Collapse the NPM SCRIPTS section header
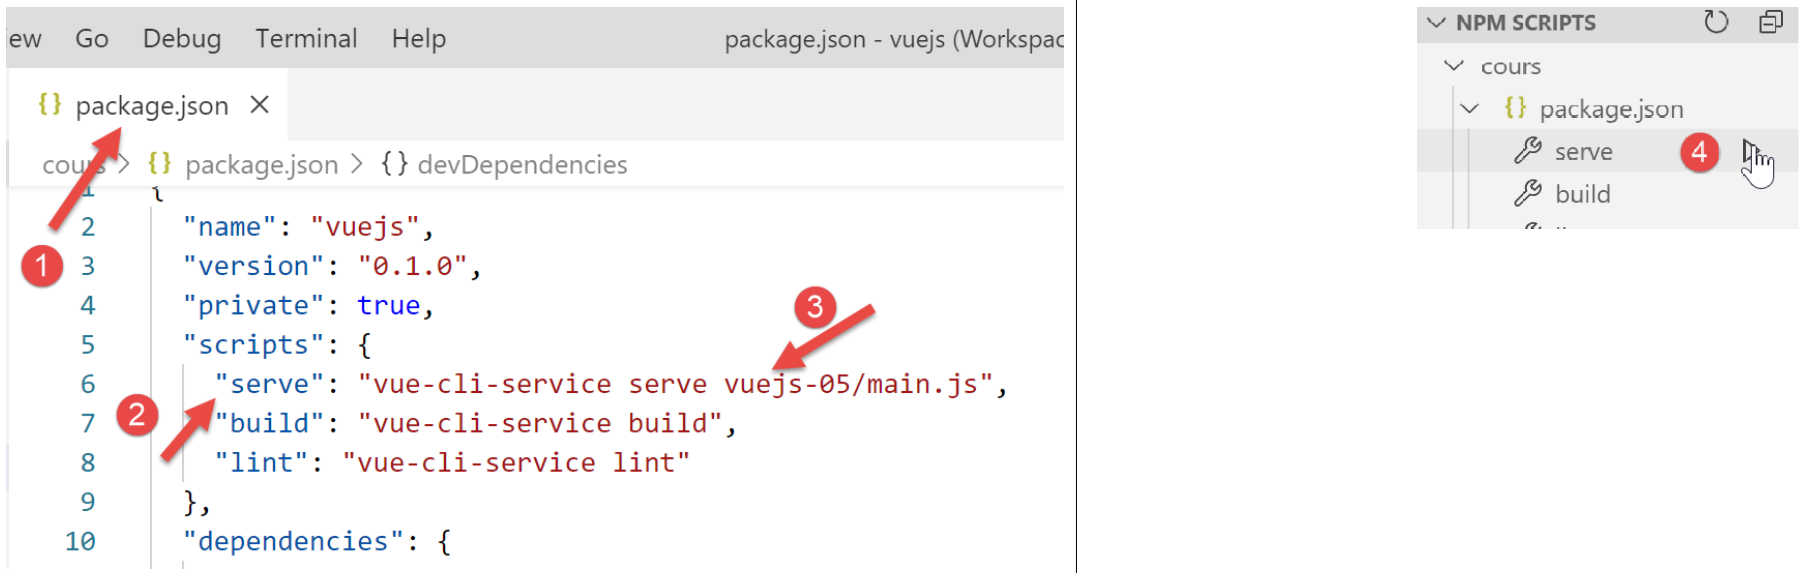The image size is (1820, 573). click(x=1437, y=22)
